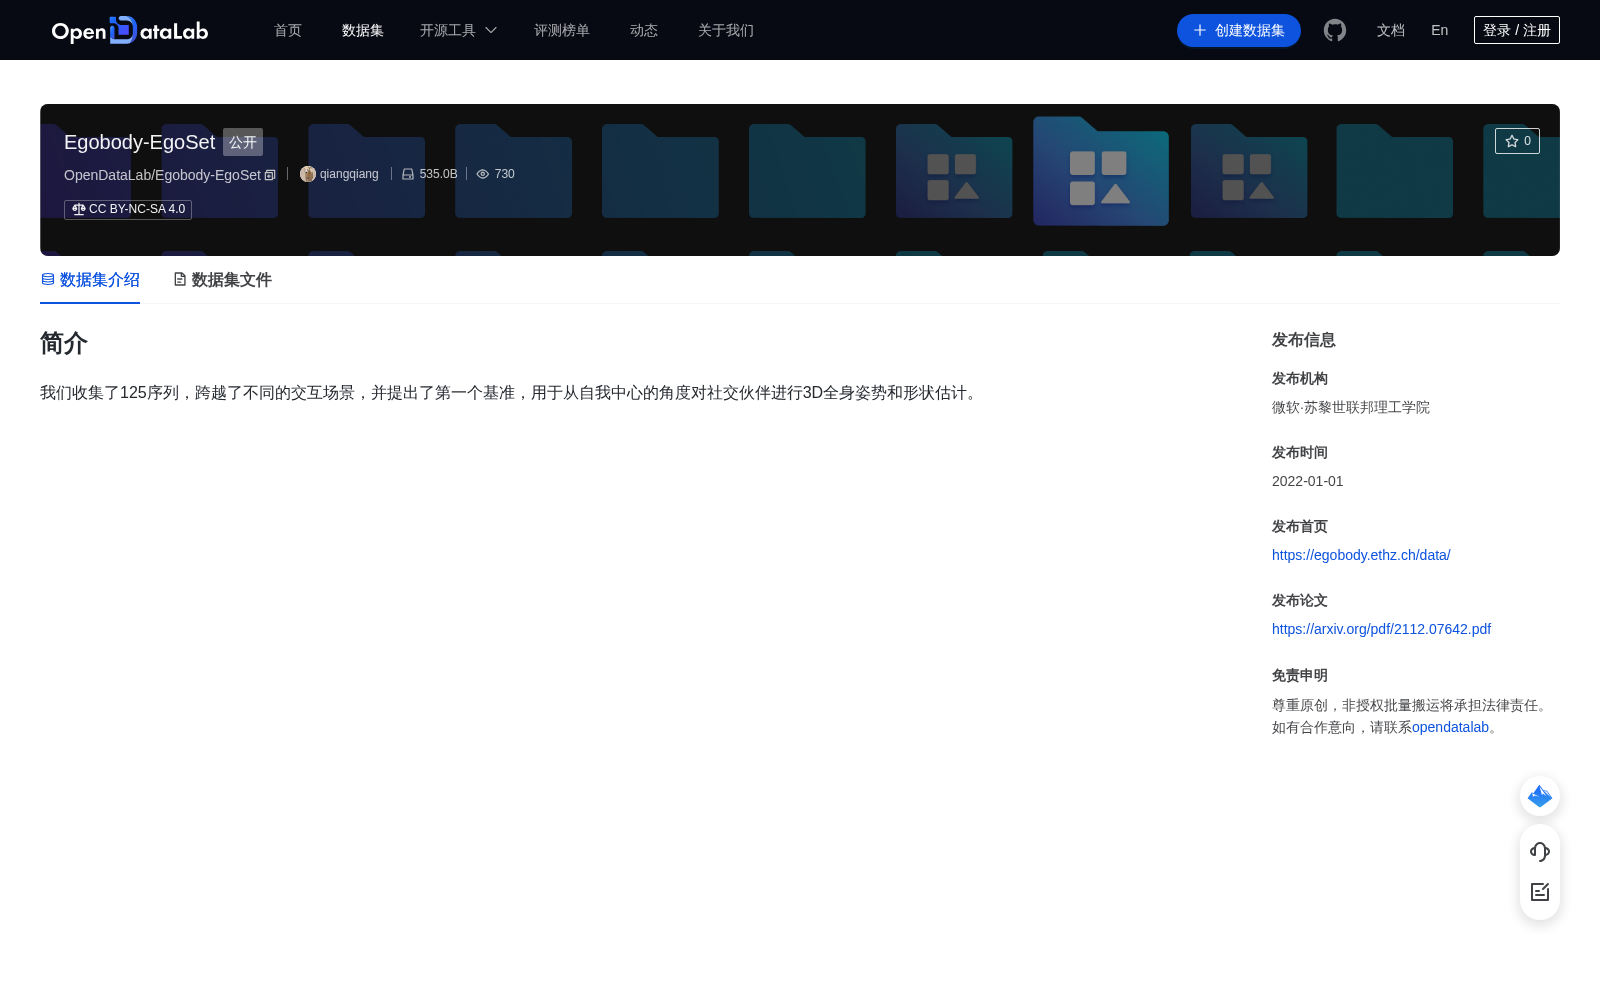The height and width of the screenshot is (1000, 1600).
Task: Click the opendatalab contact link
Action: [x=1450, y=727]
